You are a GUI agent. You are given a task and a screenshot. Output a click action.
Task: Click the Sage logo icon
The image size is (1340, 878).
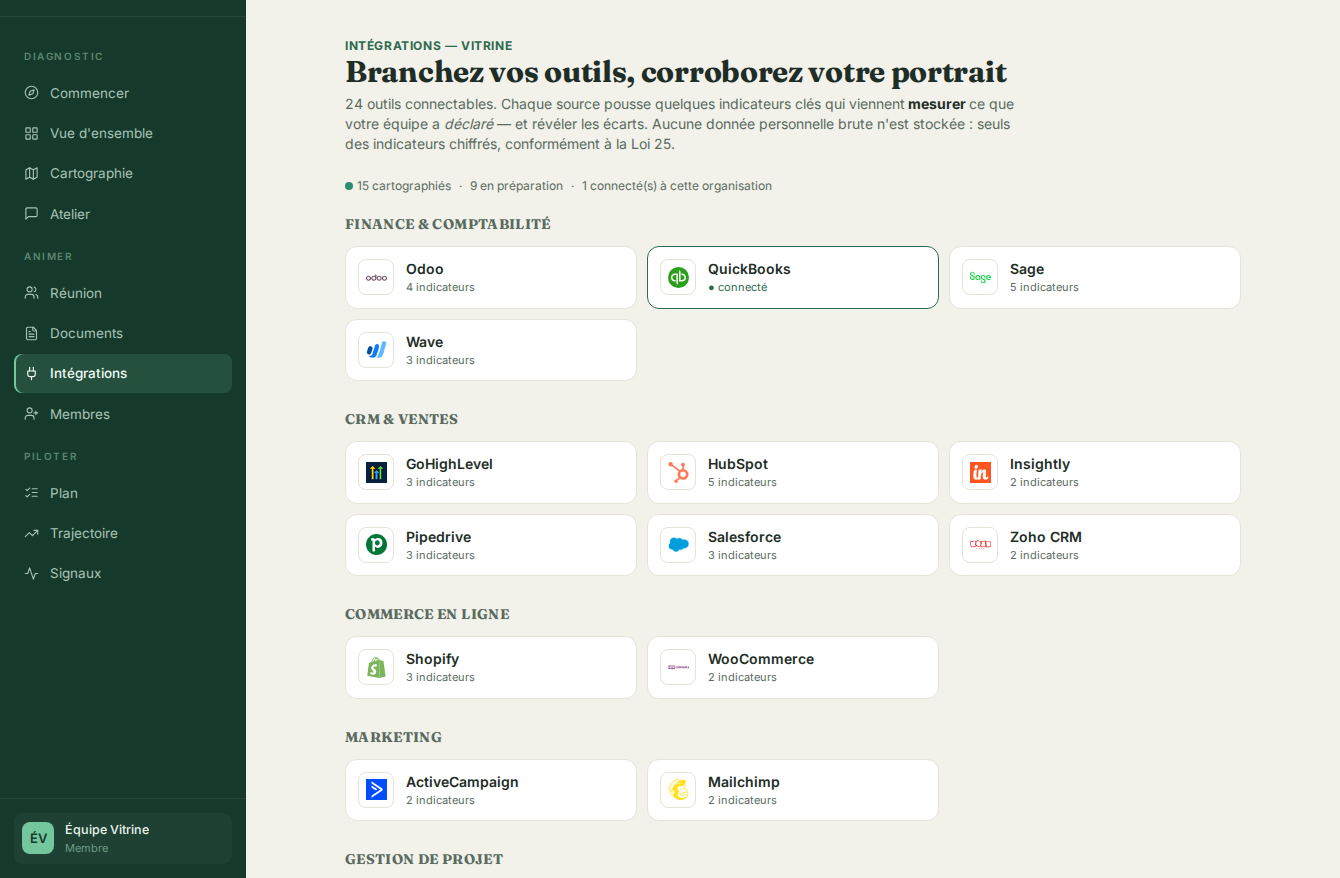[980, 277]
